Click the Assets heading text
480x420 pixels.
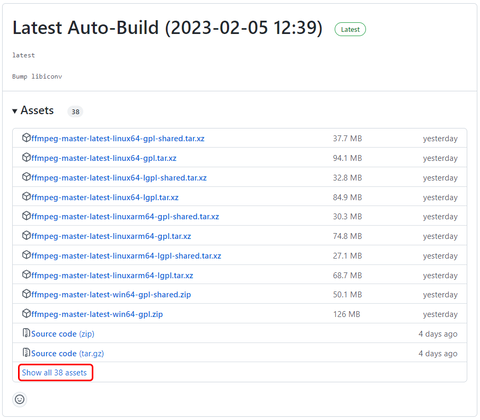(37, 110)
